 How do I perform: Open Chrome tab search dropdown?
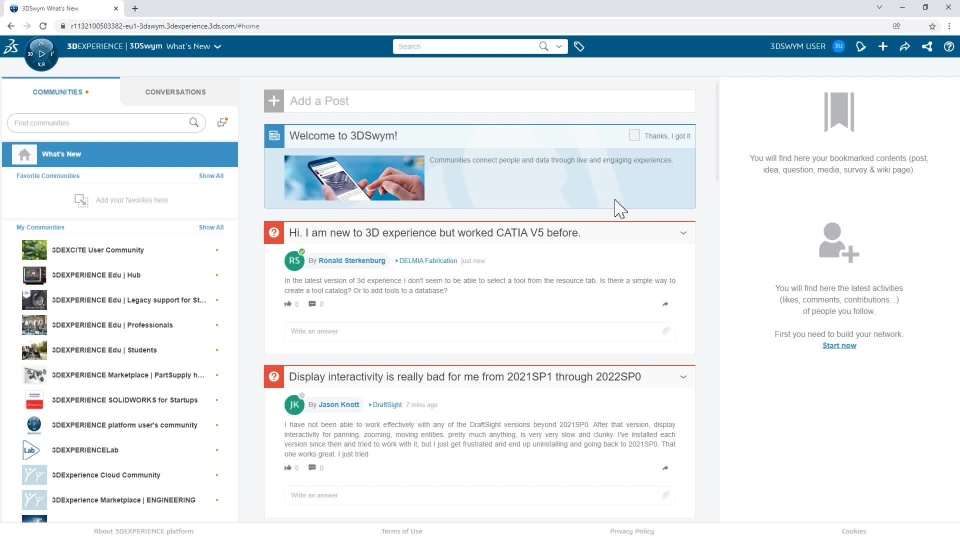coord(879,8)
